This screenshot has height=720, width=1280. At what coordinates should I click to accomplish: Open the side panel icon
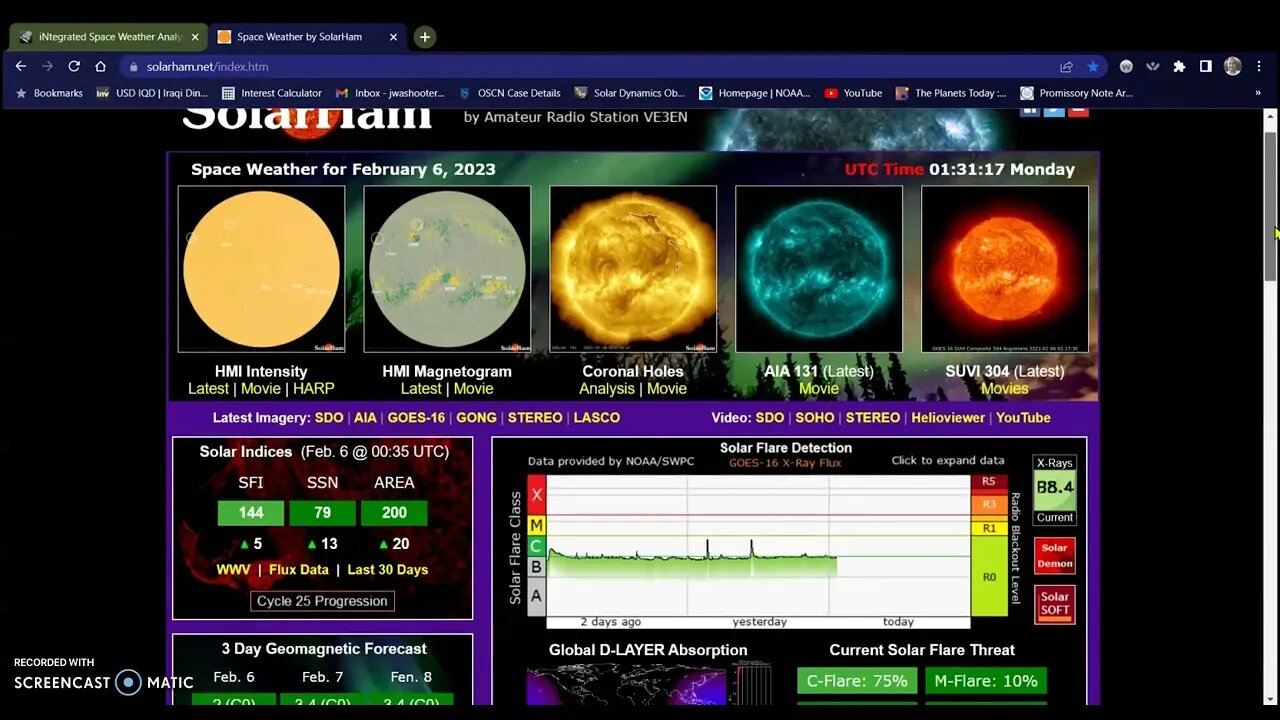(1206, 66)
